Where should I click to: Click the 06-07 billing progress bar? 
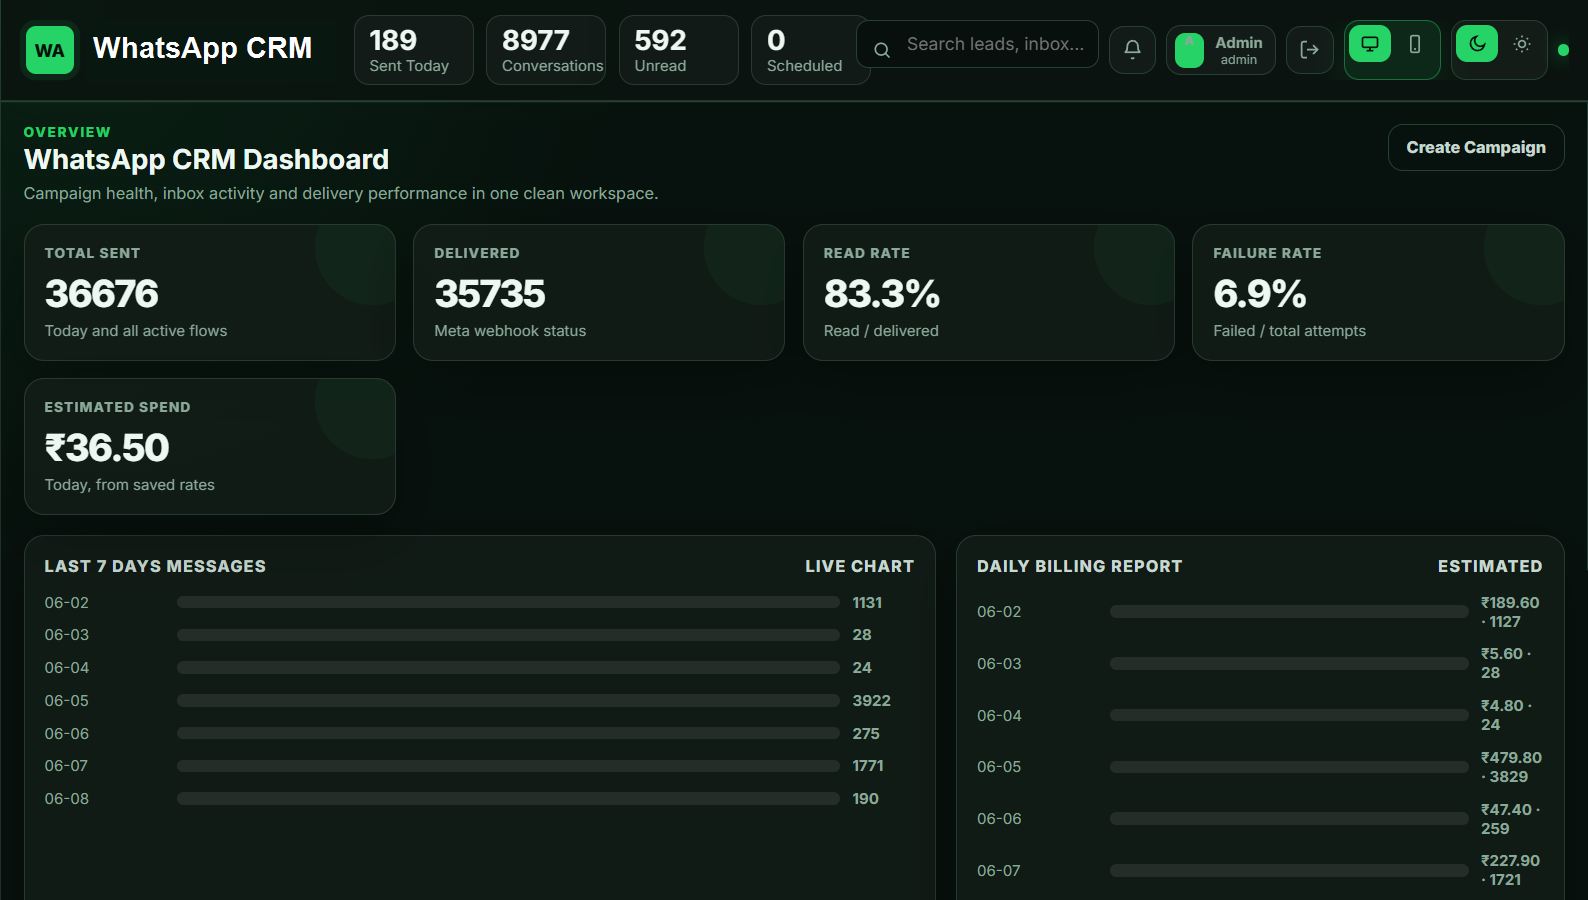1289,871
